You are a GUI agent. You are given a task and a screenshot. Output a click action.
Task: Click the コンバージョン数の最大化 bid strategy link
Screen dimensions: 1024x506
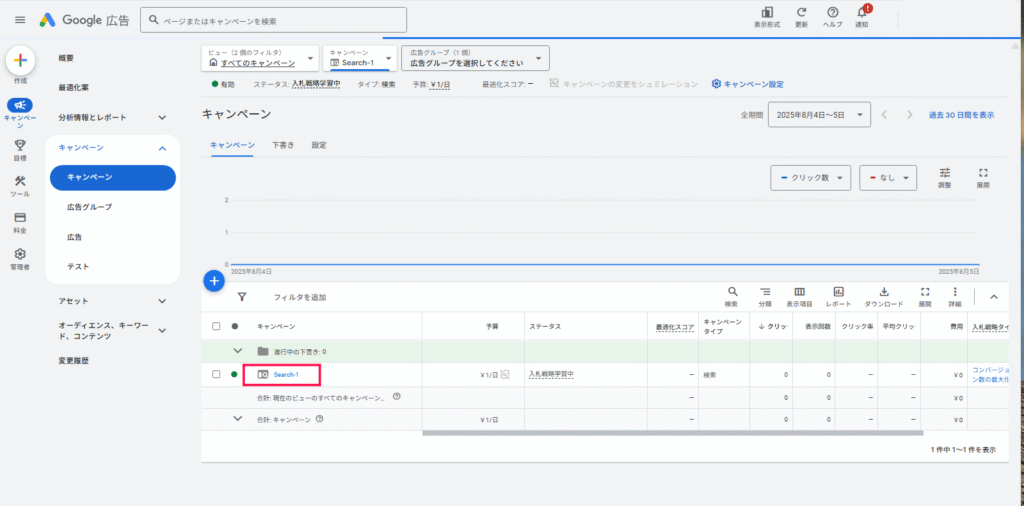[991, 374]
